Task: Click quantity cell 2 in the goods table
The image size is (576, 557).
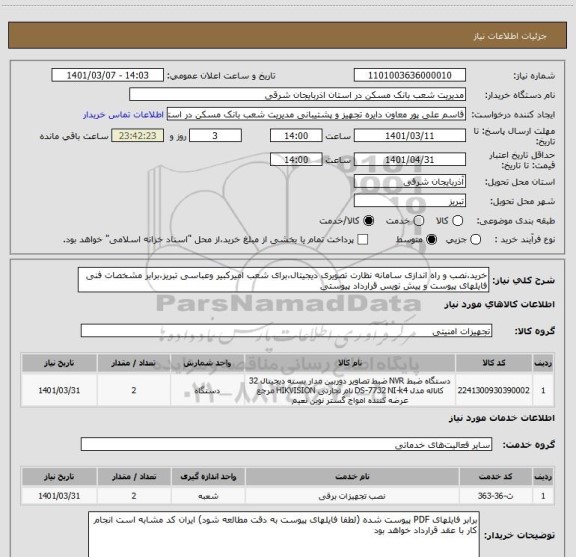Action: coord(134,390)
